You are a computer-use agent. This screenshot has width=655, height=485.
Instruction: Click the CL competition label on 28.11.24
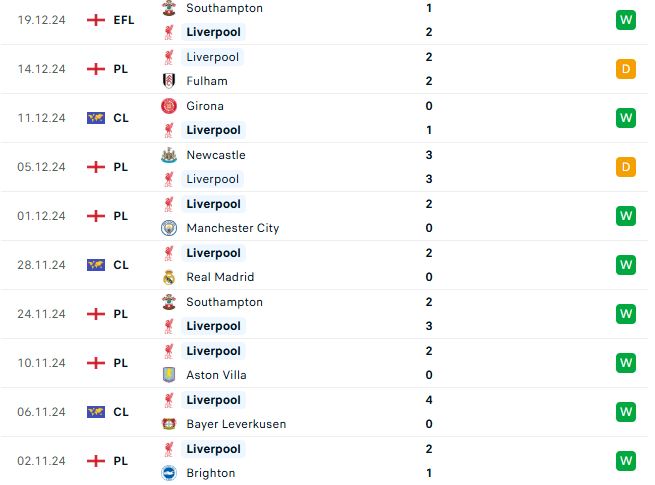[121, 265]
